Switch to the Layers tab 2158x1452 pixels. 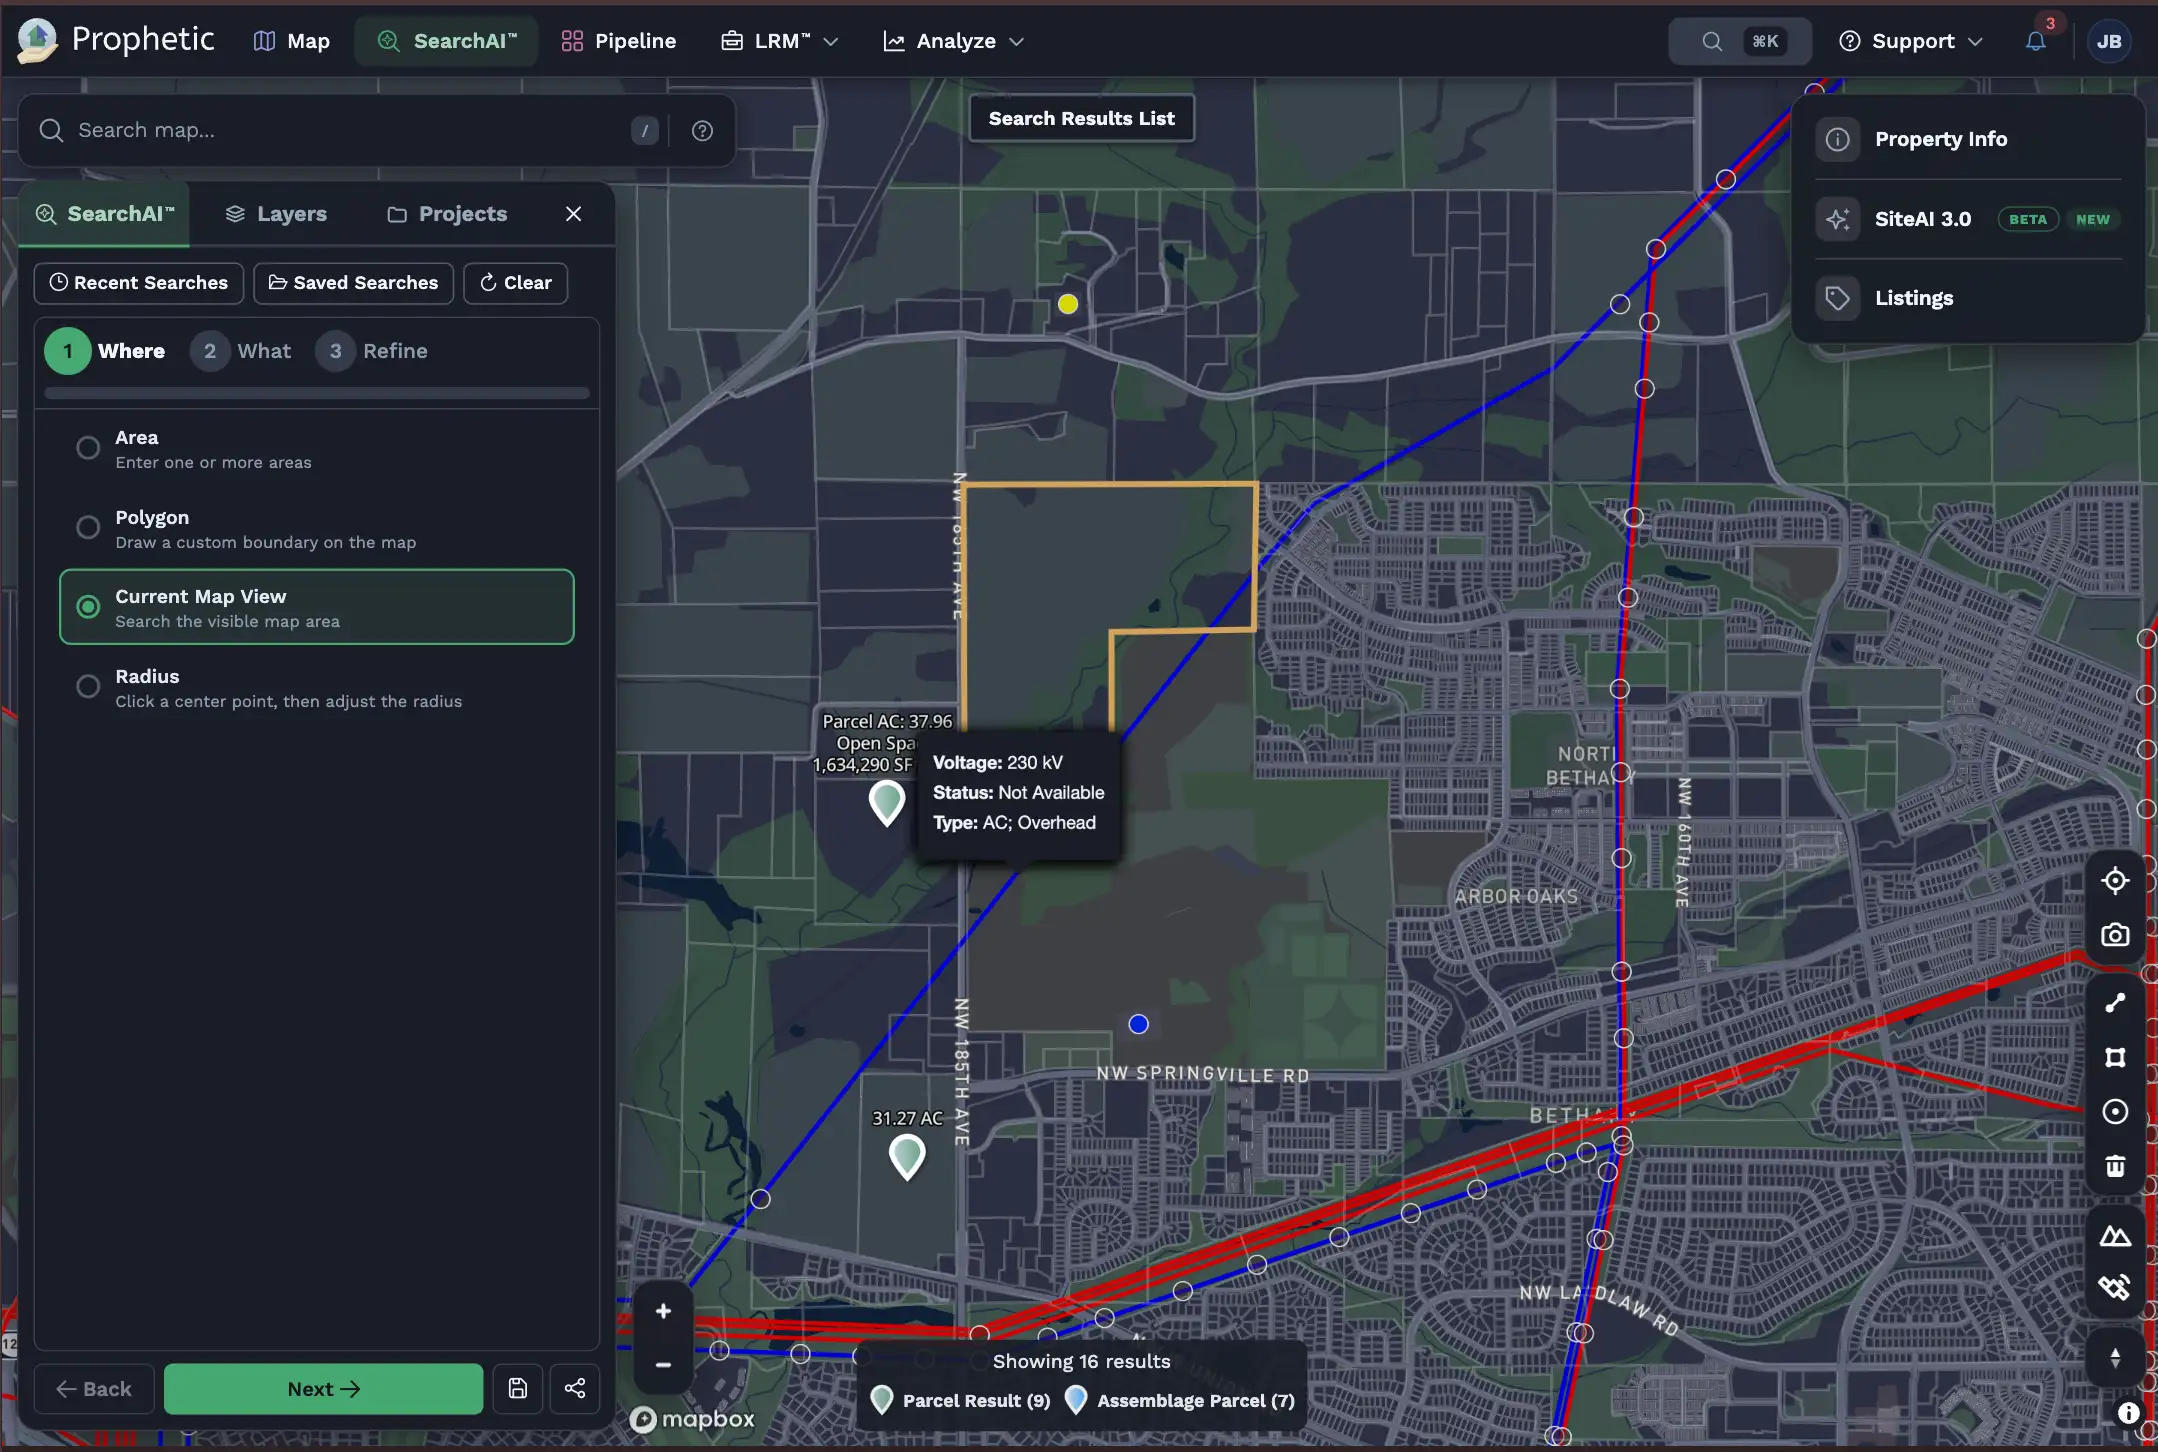tap(277, 214)
